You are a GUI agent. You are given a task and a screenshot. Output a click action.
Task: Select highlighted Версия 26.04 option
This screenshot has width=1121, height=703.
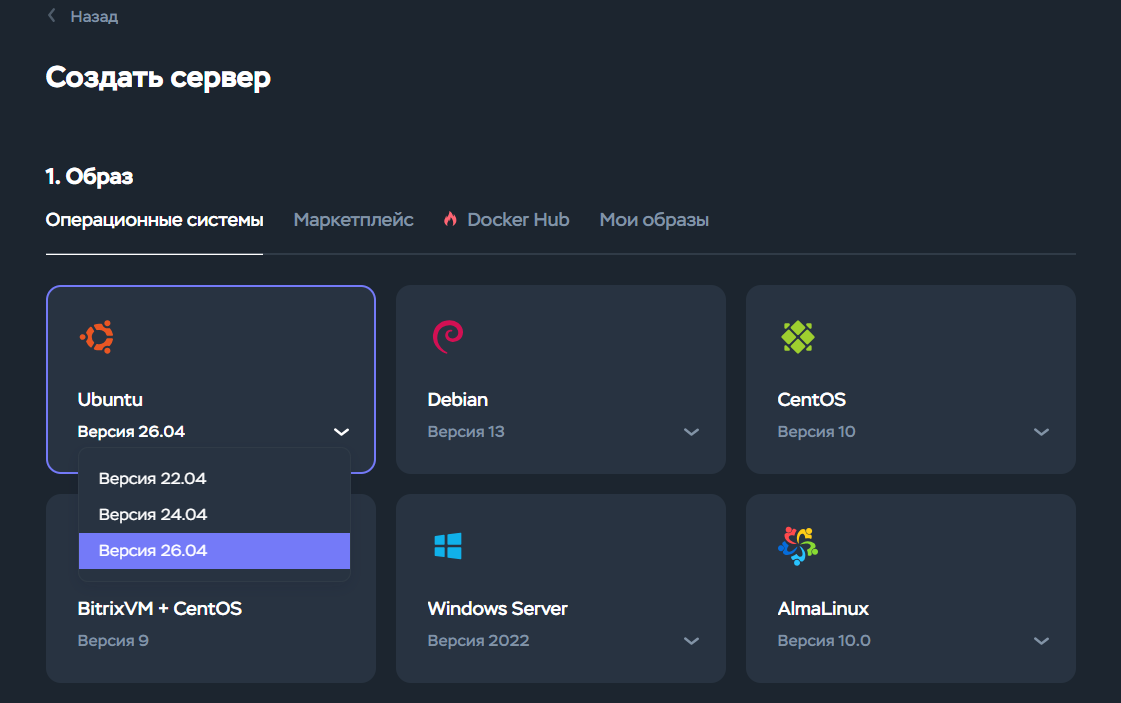click(214, 551)
